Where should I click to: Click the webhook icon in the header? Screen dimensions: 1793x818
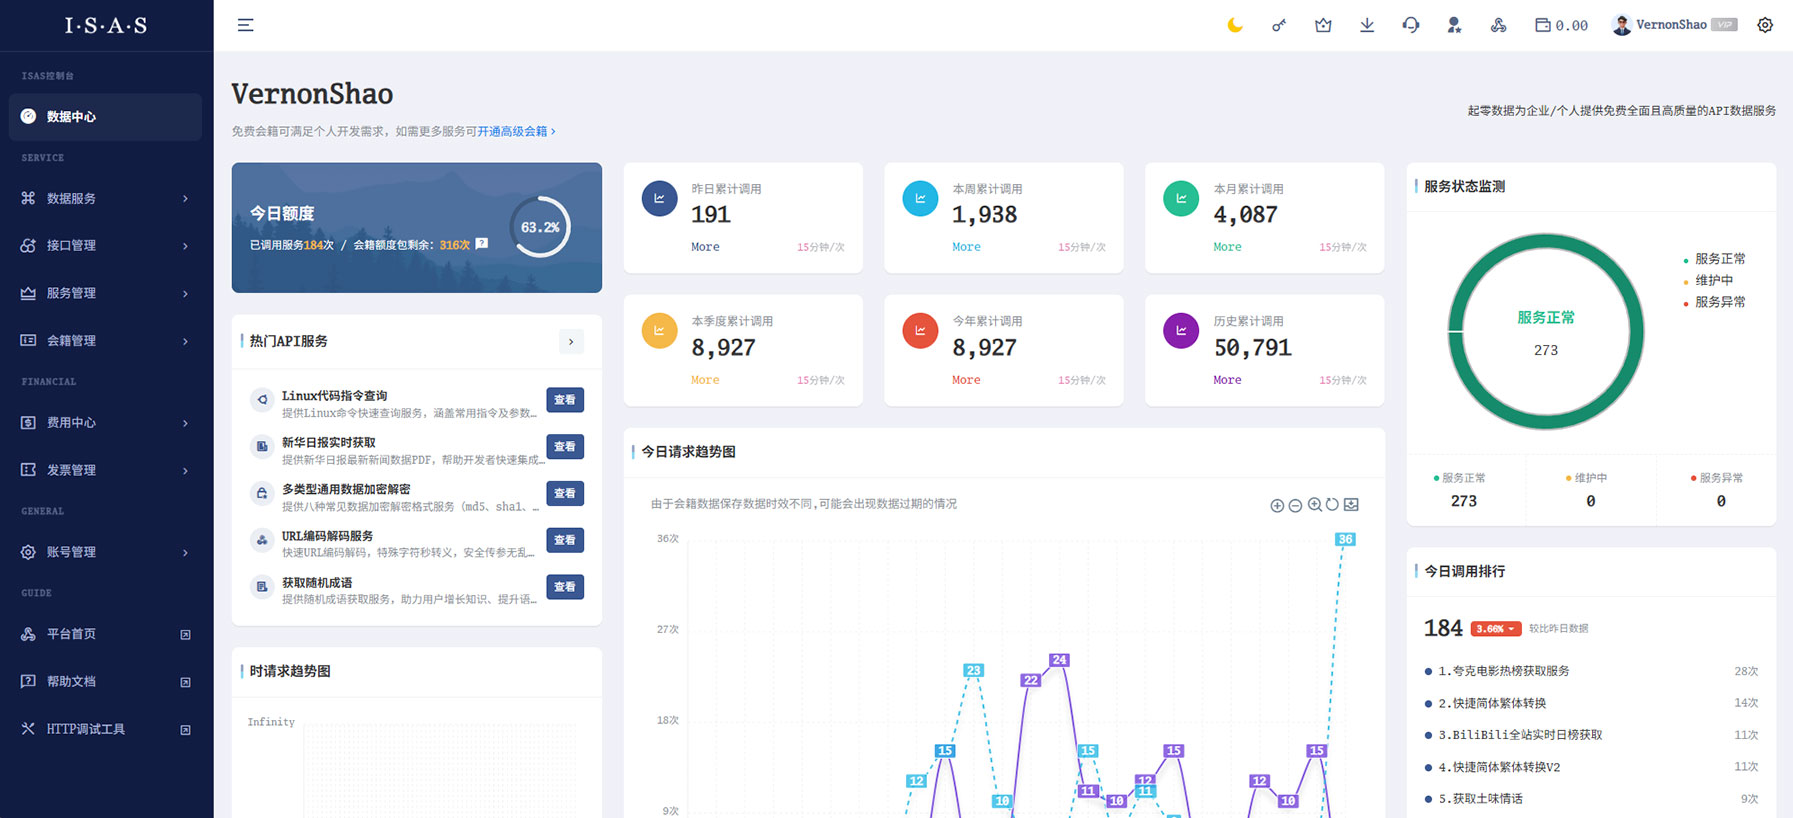[x=1498, y=25]
